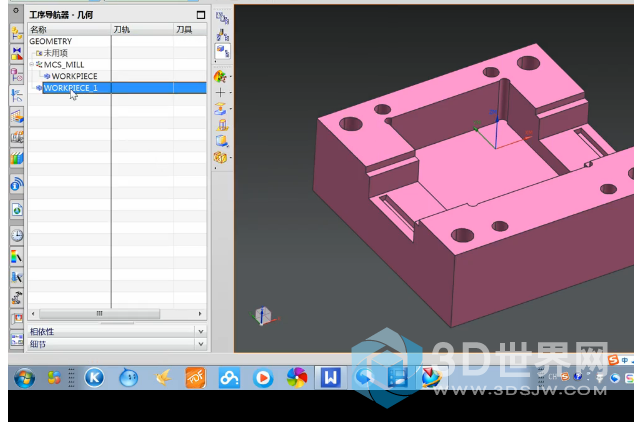Click the colorful Create Geometry tool icon
The width and height of the screenshot is (634, 422).
pyautogui.click(x=220, y=76)
